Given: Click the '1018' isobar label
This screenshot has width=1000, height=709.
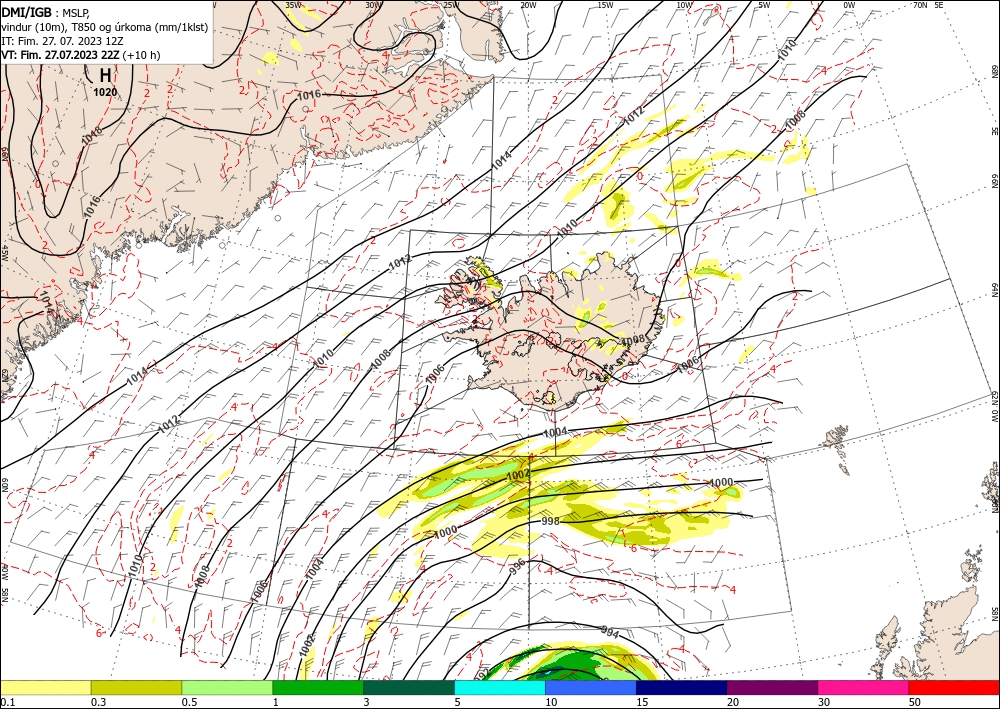Looking at the screenshot, I should click(92, 136).
